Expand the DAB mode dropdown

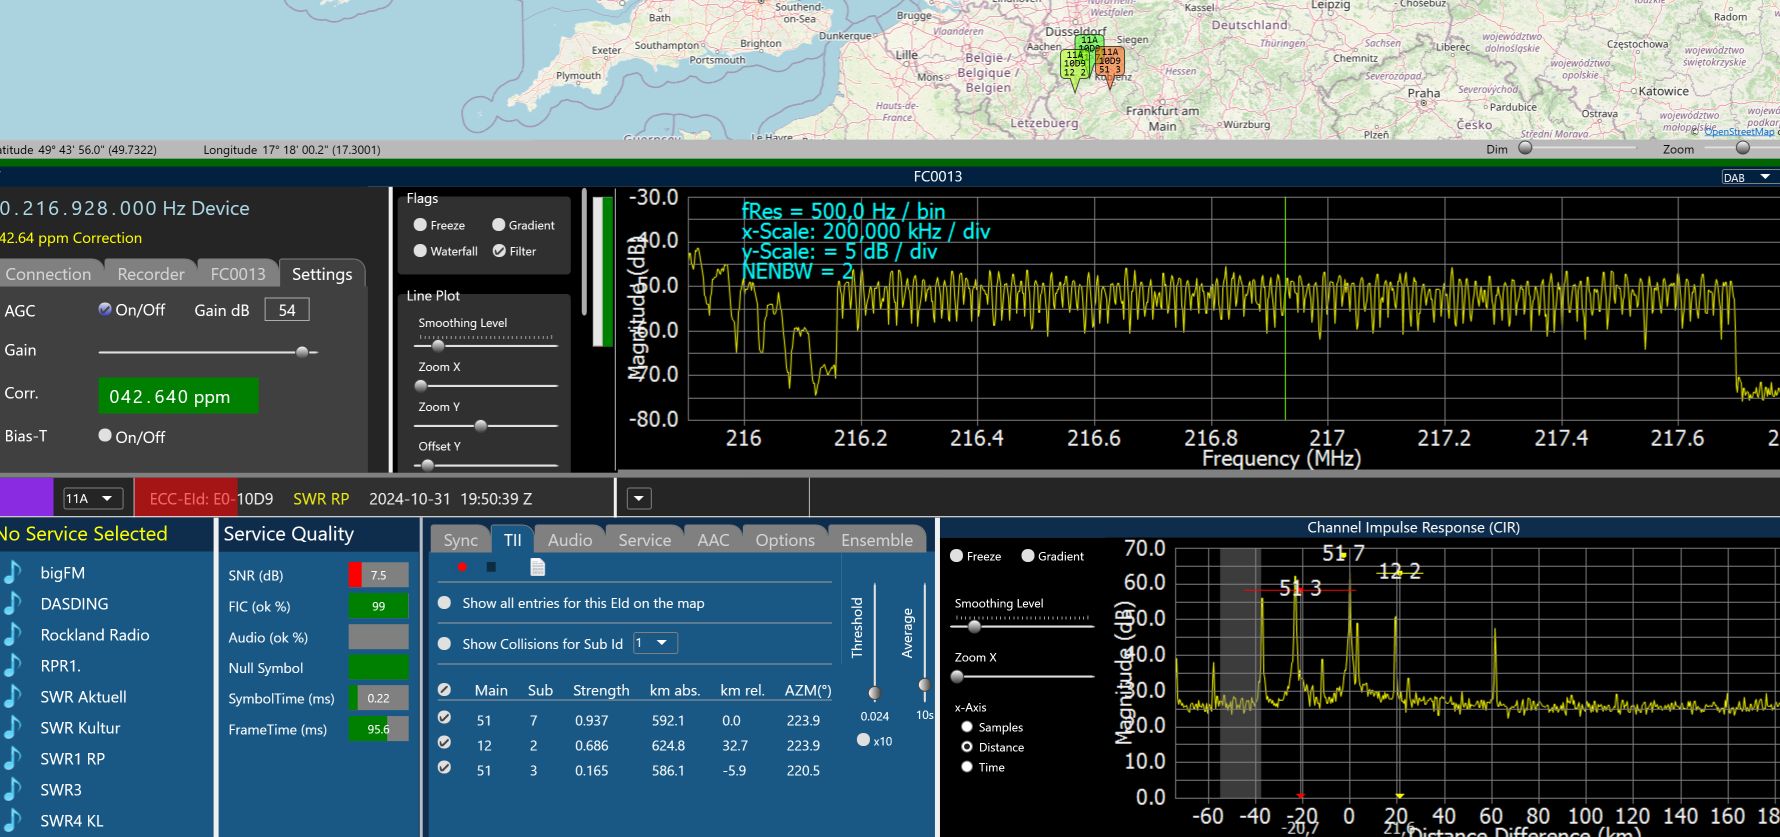pyautogui.click(x=1746, y=177)
